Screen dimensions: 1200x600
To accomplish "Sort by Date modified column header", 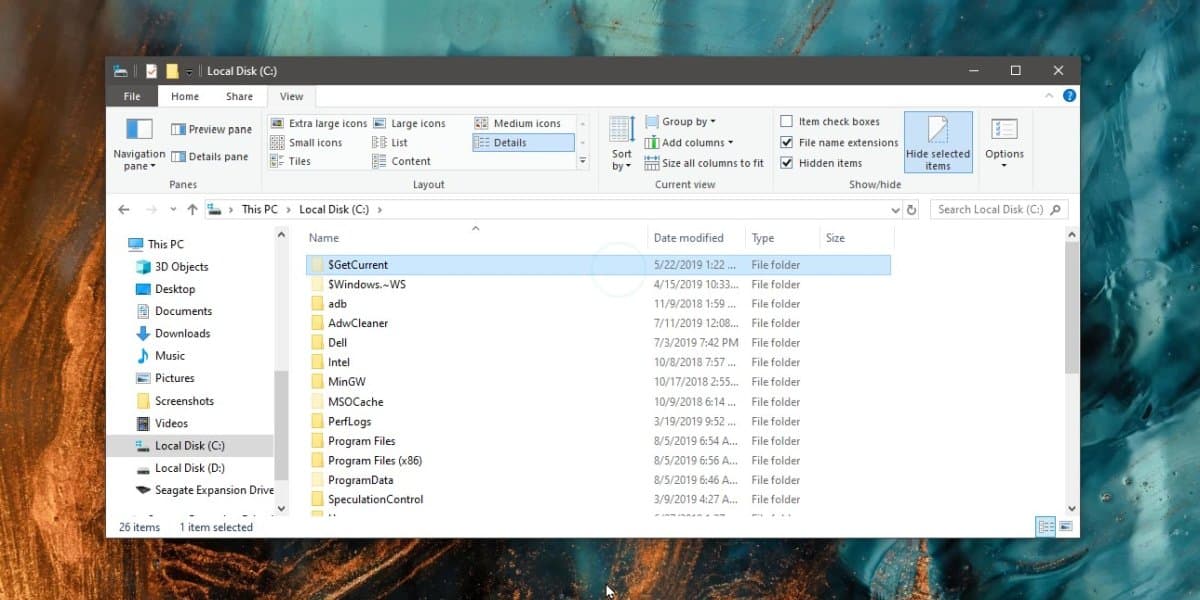I will pyautogui.click(x=697, y=238).
